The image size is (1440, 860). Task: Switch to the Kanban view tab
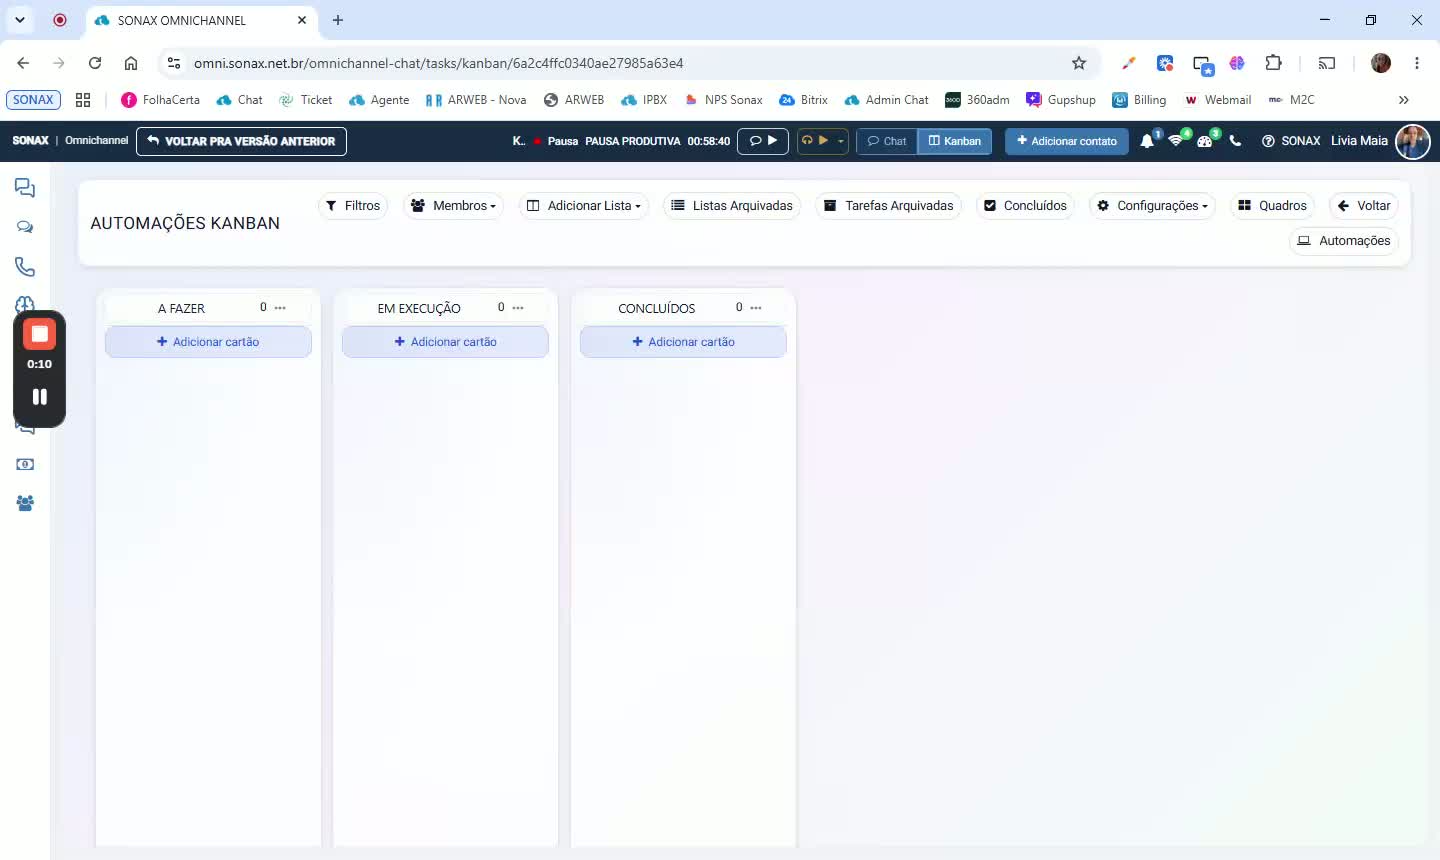(x=955, y=141)
